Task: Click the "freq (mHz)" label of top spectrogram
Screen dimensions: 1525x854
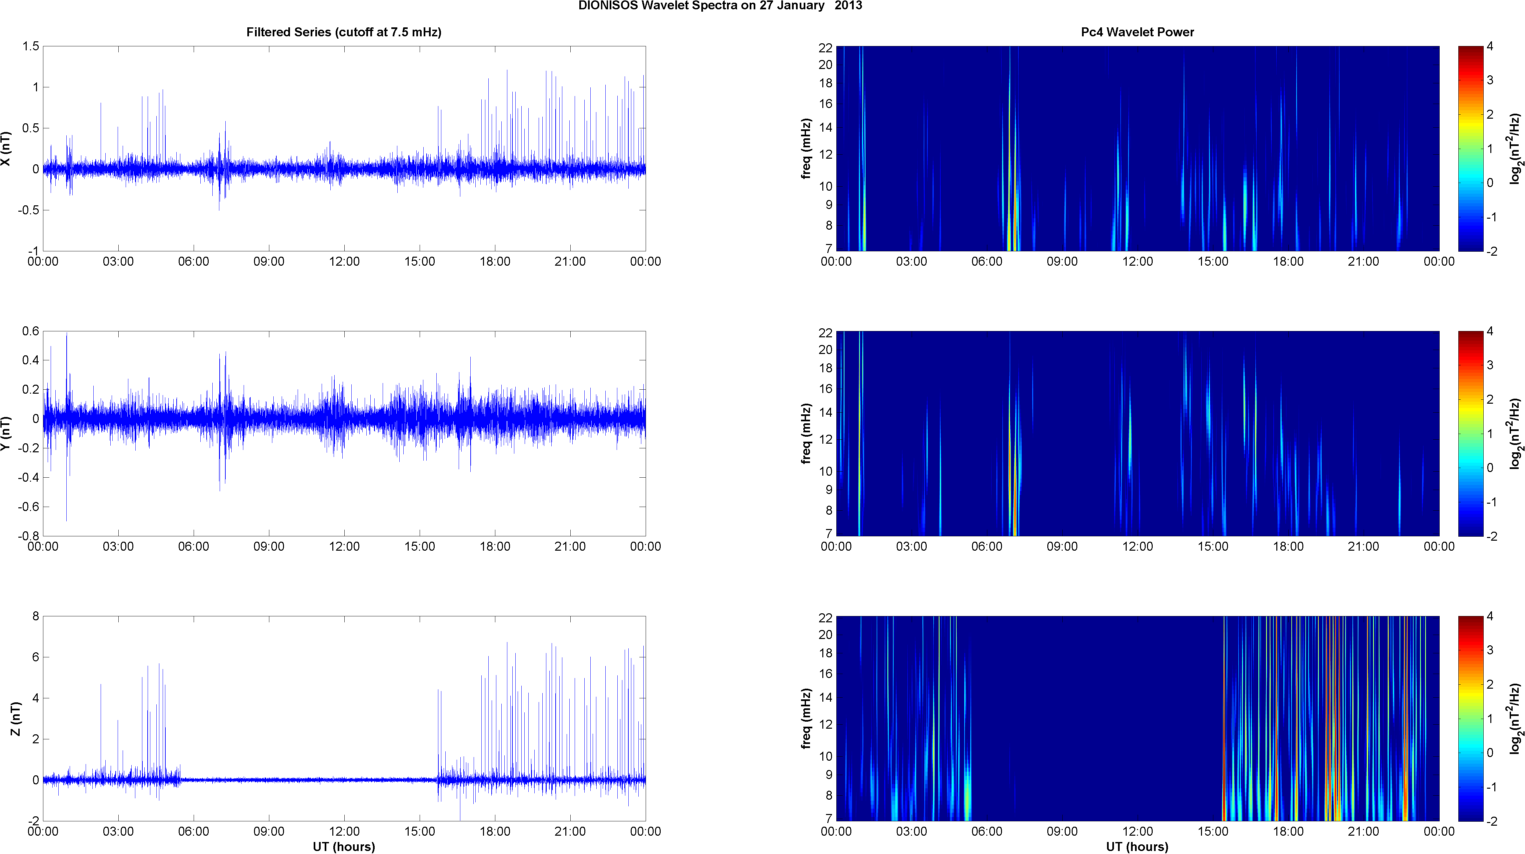Action: click(806, 149)
